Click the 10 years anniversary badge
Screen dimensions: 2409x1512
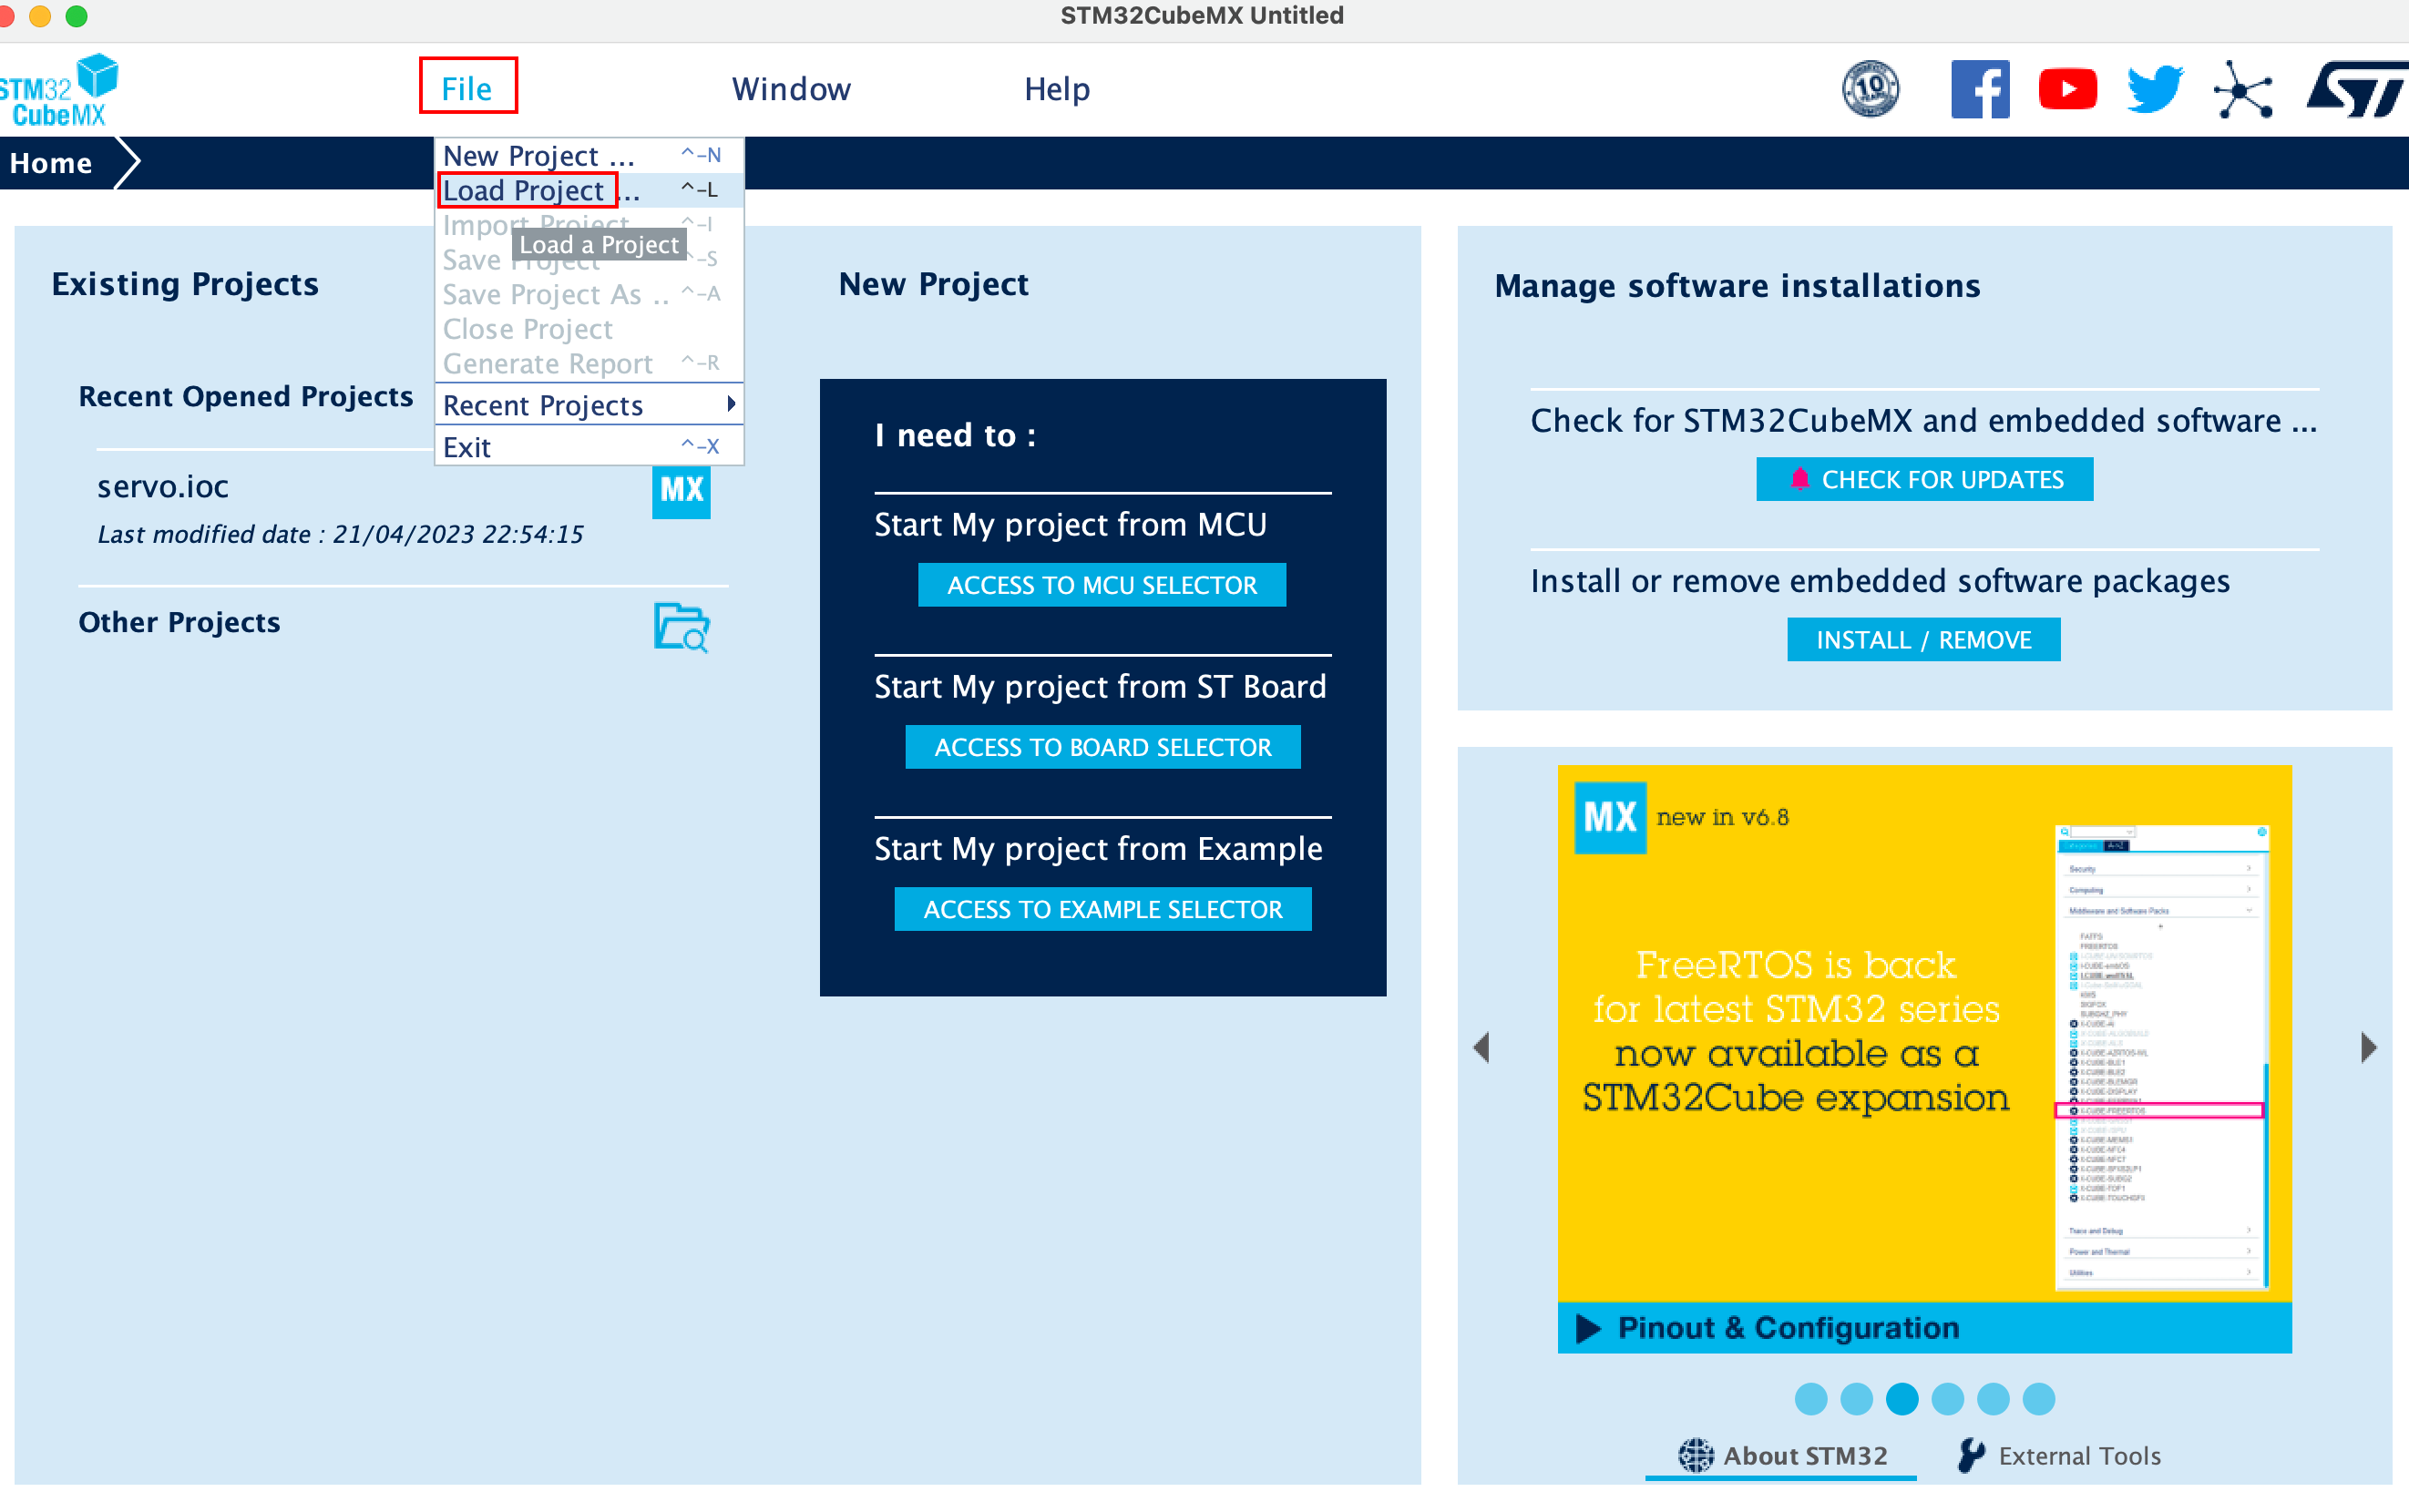tap(1870, 89)
